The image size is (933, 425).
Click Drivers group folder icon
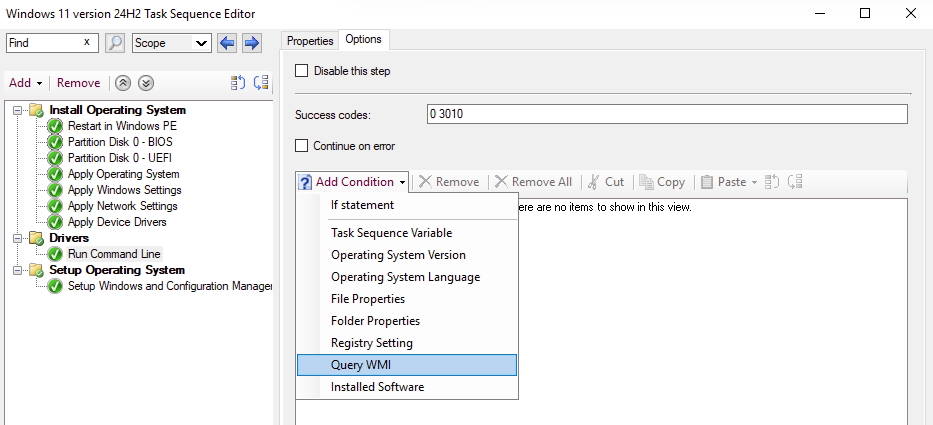[x=37, y=238]
